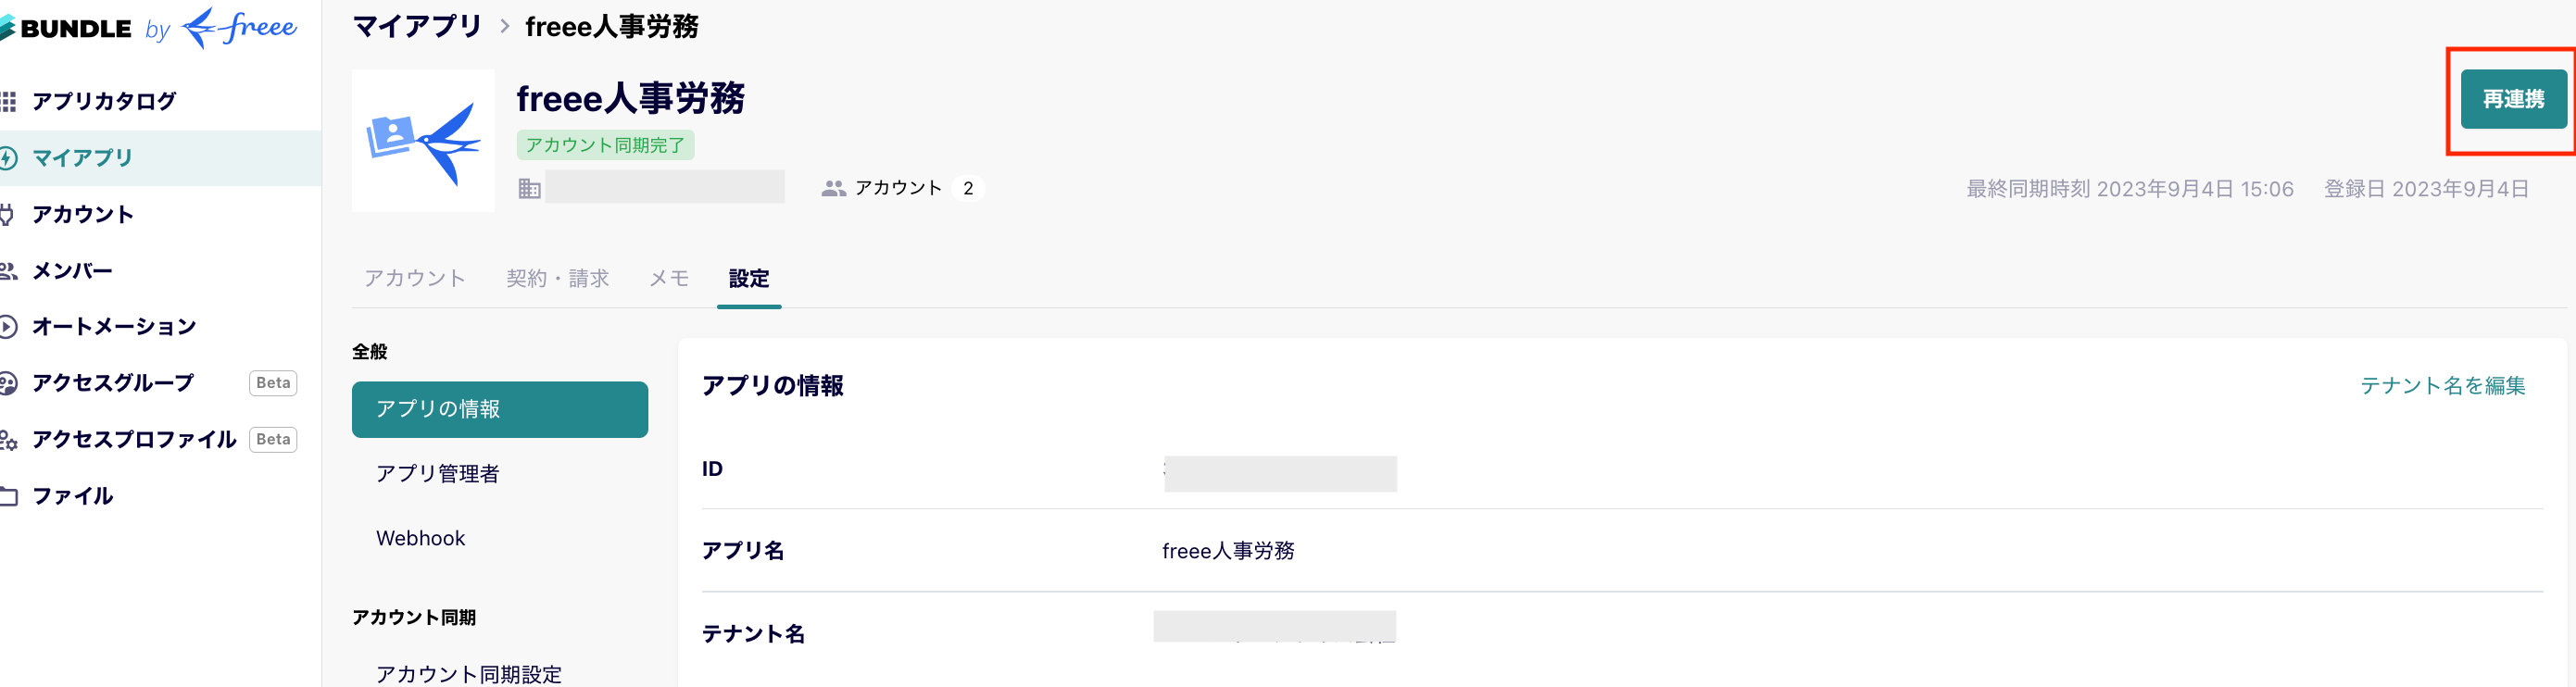2576x687 pixels.
Task: Open ファイル in the sidebar
Action: point(72,496)
